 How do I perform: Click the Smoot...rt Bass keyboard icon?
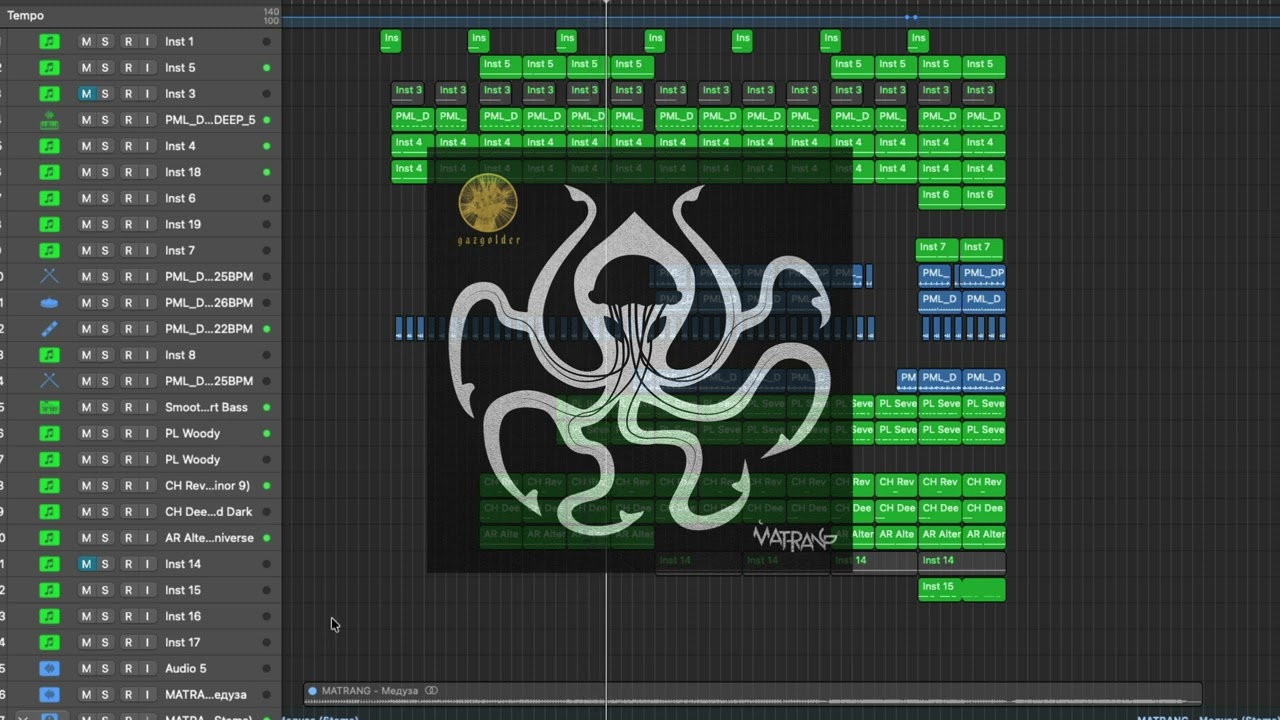pos(49,407)
